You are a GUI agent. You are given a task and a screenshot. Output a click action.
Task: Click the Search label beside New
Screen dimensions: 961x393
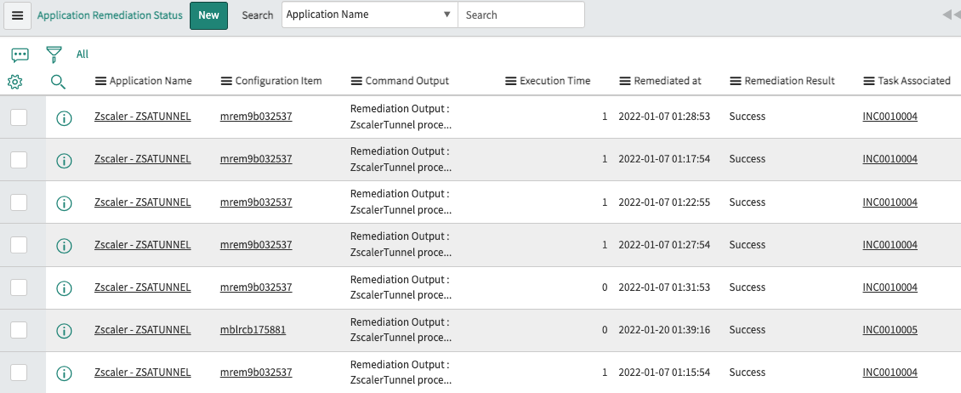coord(257,15)
